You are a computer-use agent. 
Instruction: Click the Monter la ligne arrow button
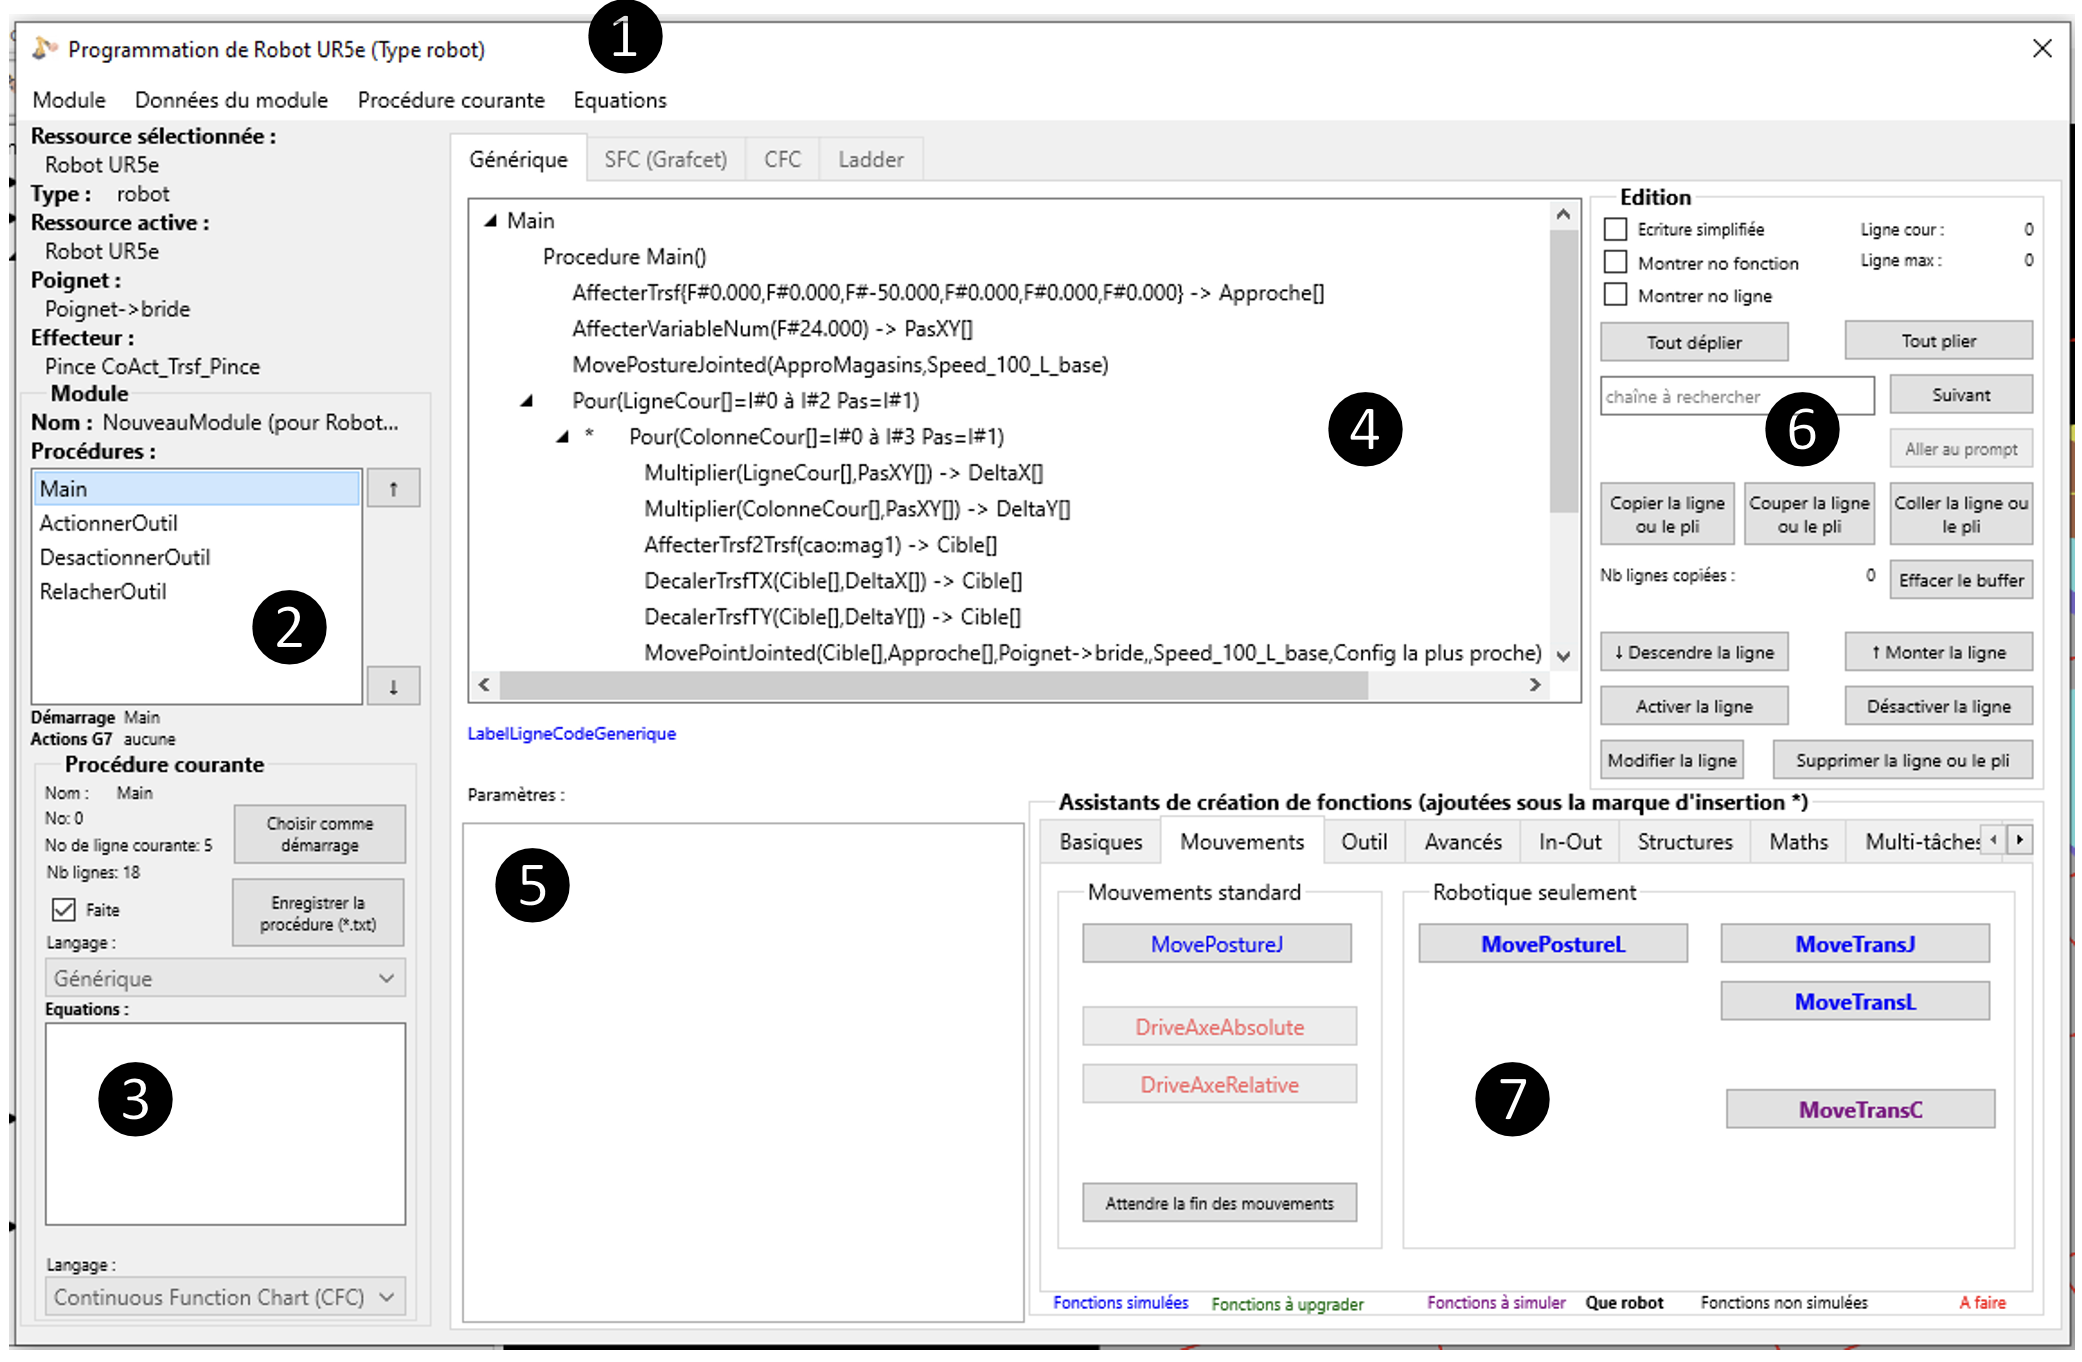coord(1938,653)
